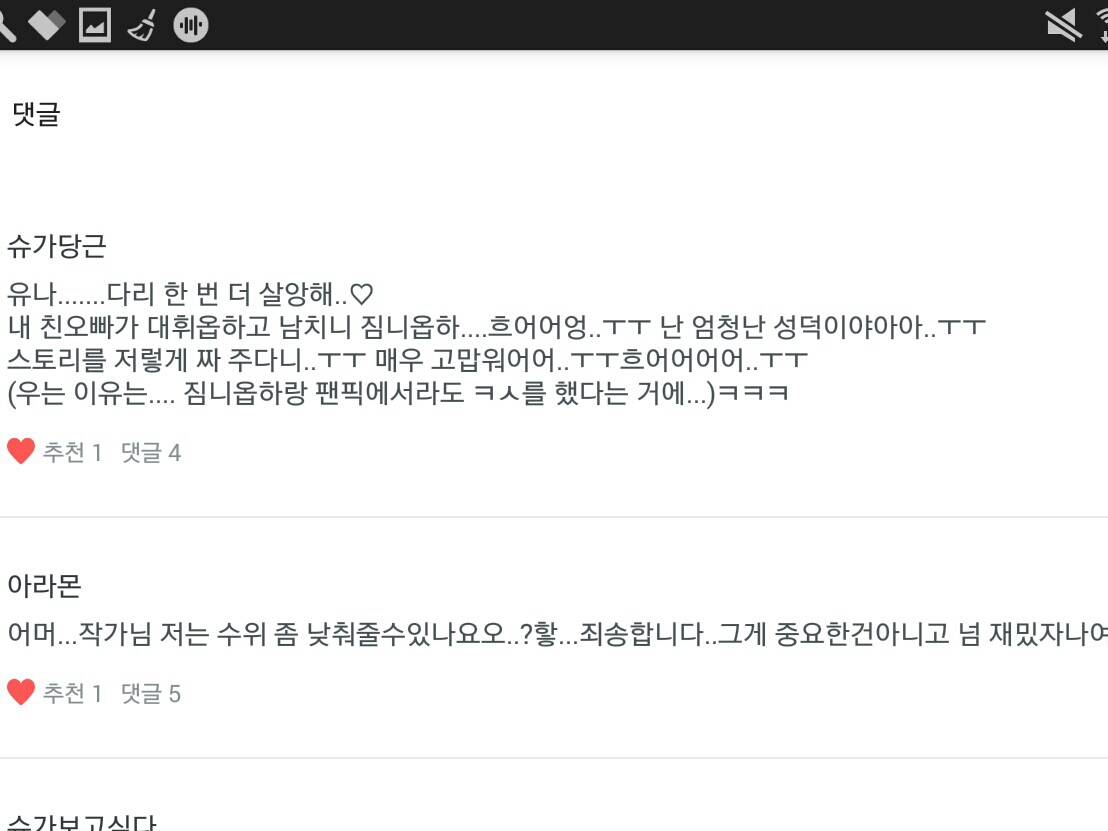Open the diamond tag notification icon
Screen dimensions: 1108x831
[x=47, y=25]
